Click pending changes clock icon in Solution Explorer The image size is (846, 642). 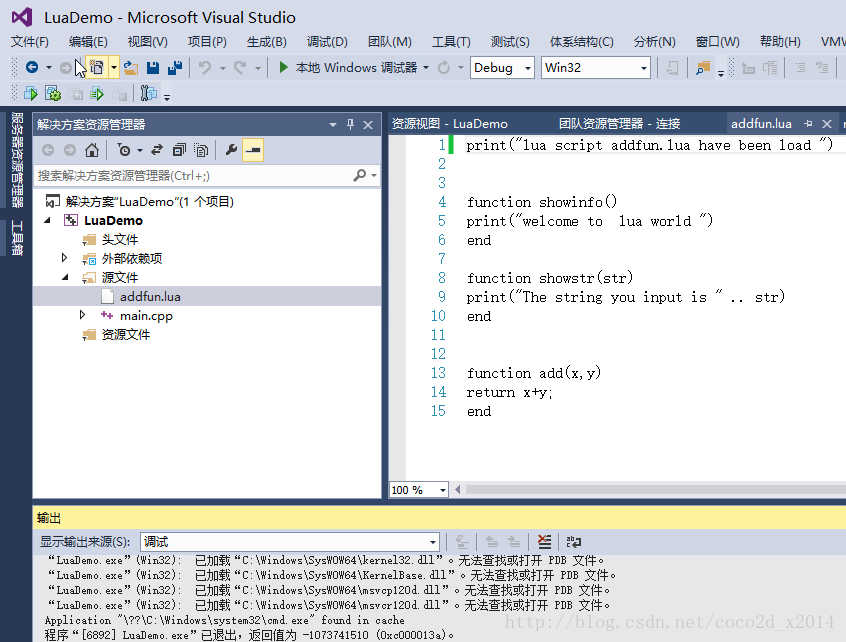click(x=124, y=150)
